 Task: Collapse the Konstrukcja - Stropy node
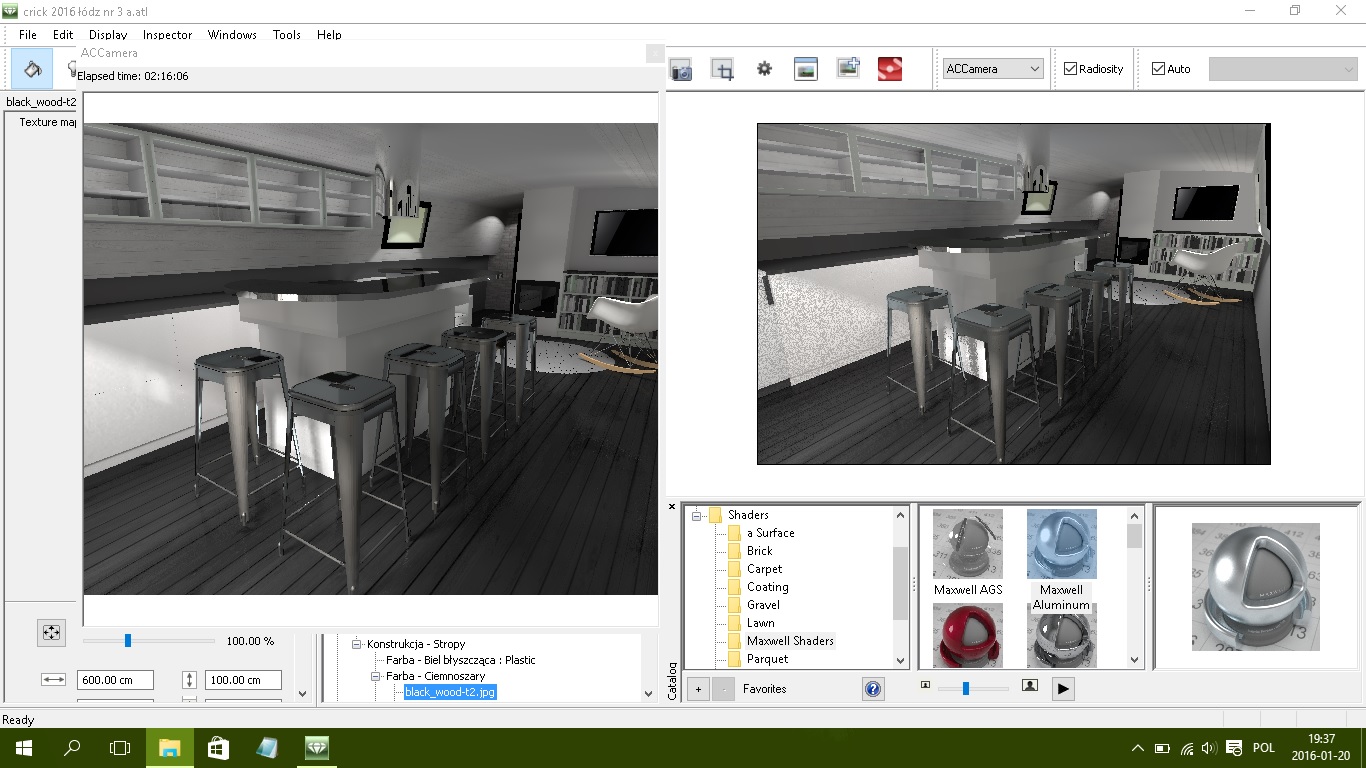(356, 645)
